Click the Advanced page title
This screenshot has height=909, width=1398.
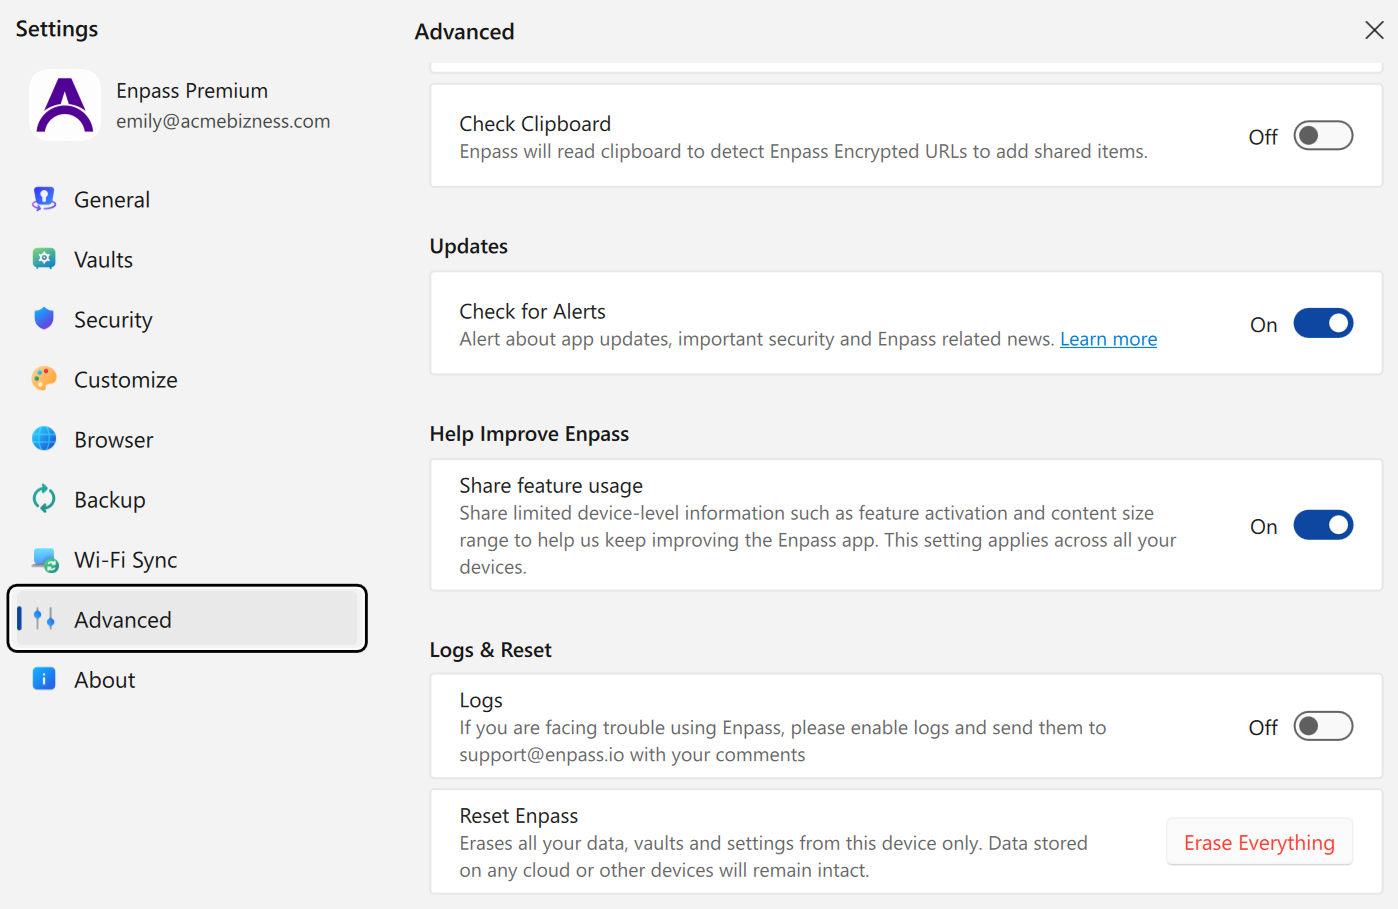point(464,32)
